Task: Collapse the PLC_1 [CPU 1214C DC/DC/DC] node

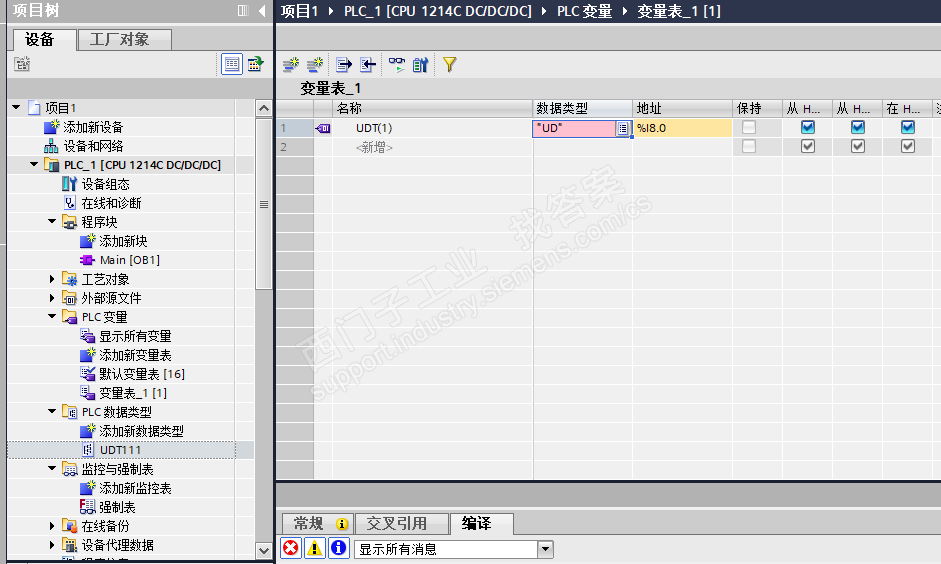Action: click(x=34, y=164)
